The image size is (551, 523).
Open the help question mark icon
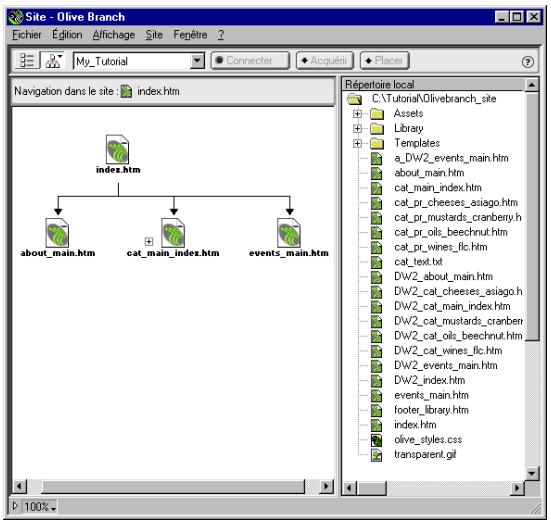[x=527, y=62]
